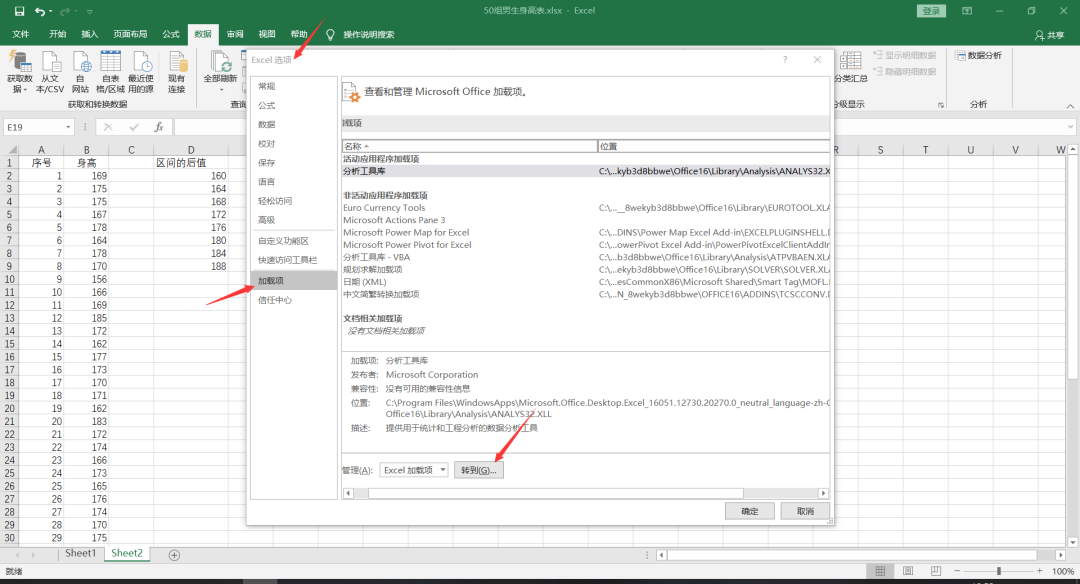Collapse the ribbon with the caret arrow
Screen dimensions: 1080x584
tap(1070, 105)
